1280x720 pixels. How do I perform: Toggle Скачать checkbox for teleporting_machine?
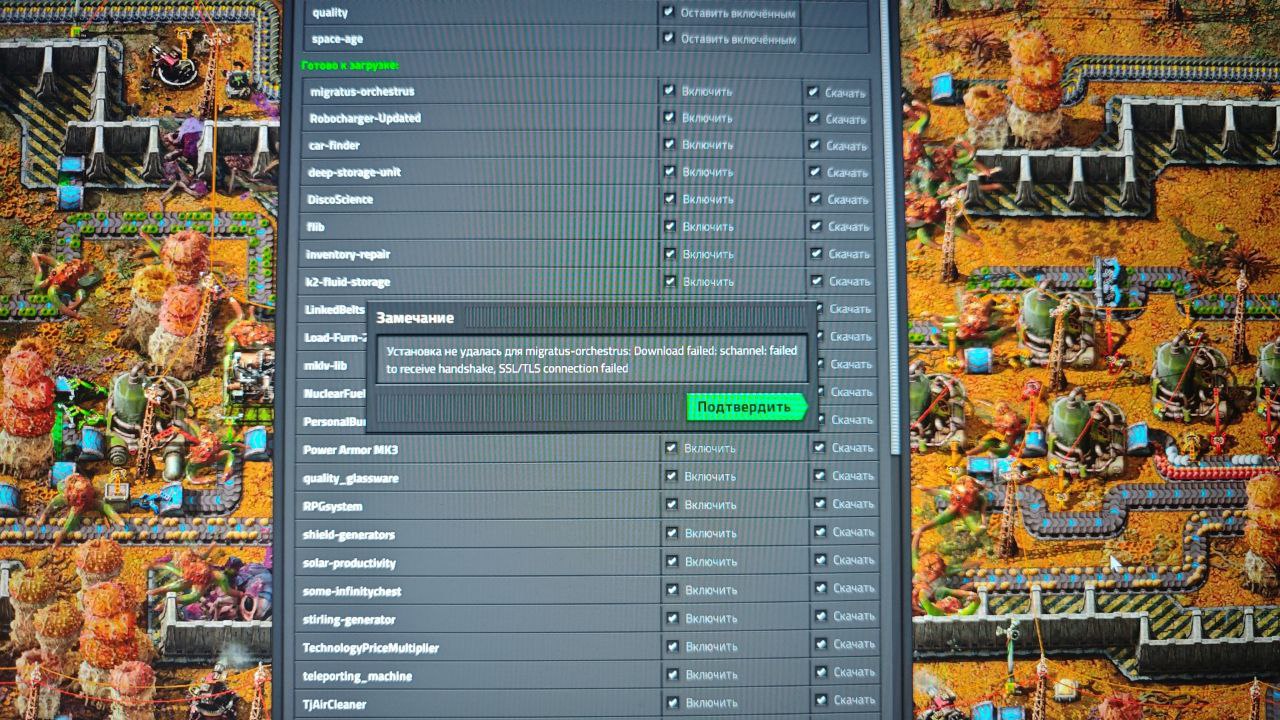[820, 673]
